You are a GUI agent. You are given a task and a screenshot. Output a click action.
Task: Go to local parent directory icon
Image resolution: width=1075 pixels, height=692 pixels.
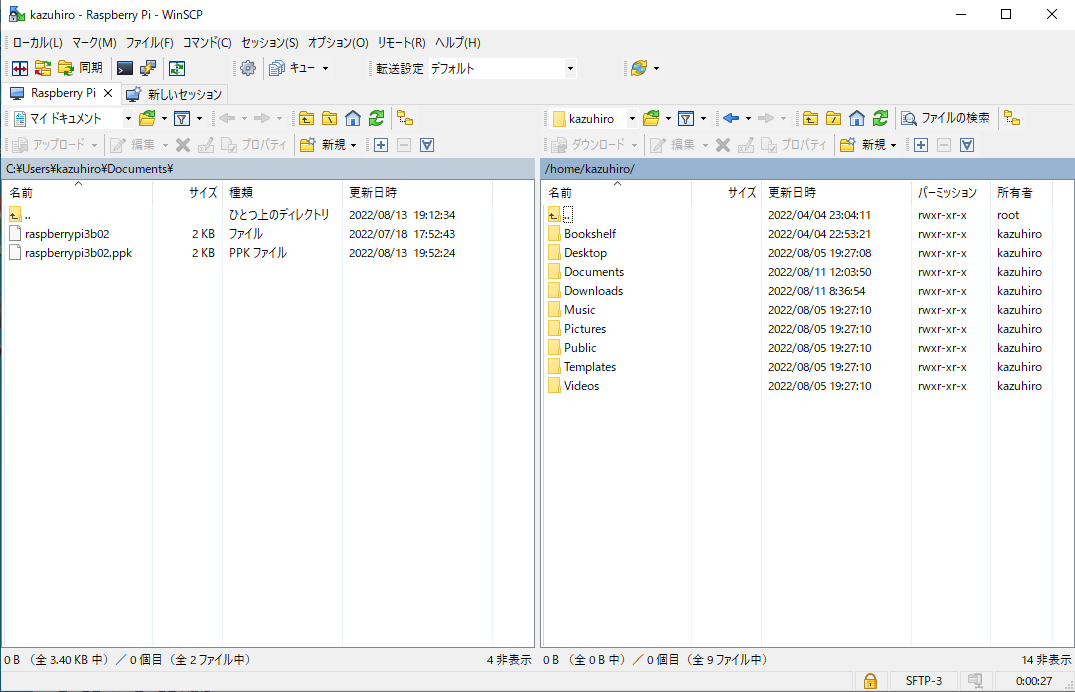[x=306, y=119]
